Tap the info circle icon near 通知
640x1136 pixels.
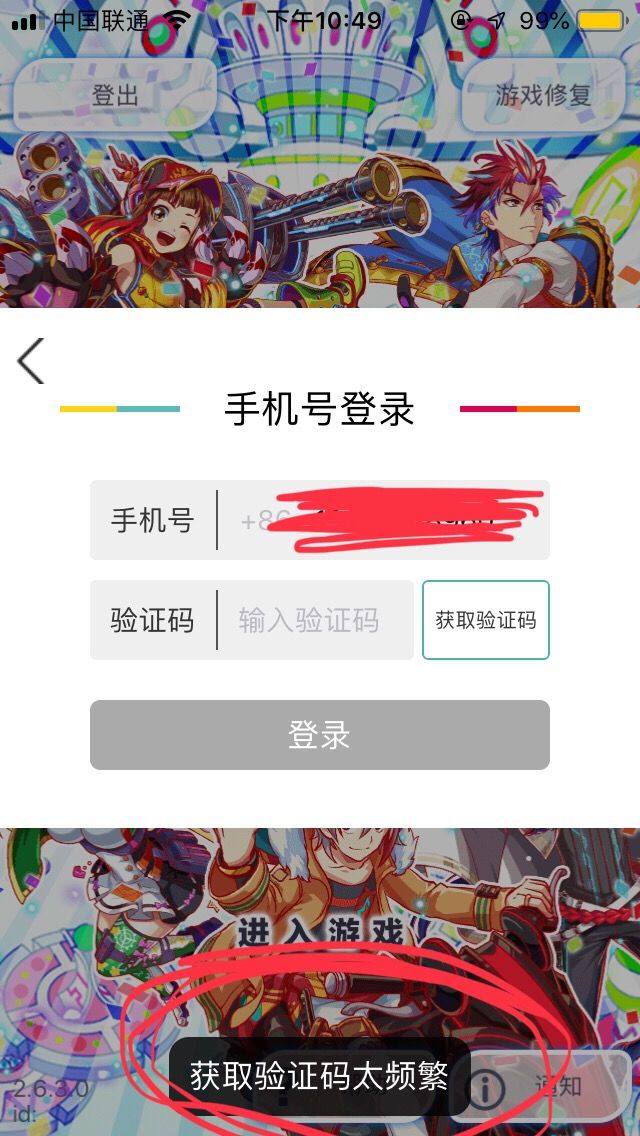485,1087
